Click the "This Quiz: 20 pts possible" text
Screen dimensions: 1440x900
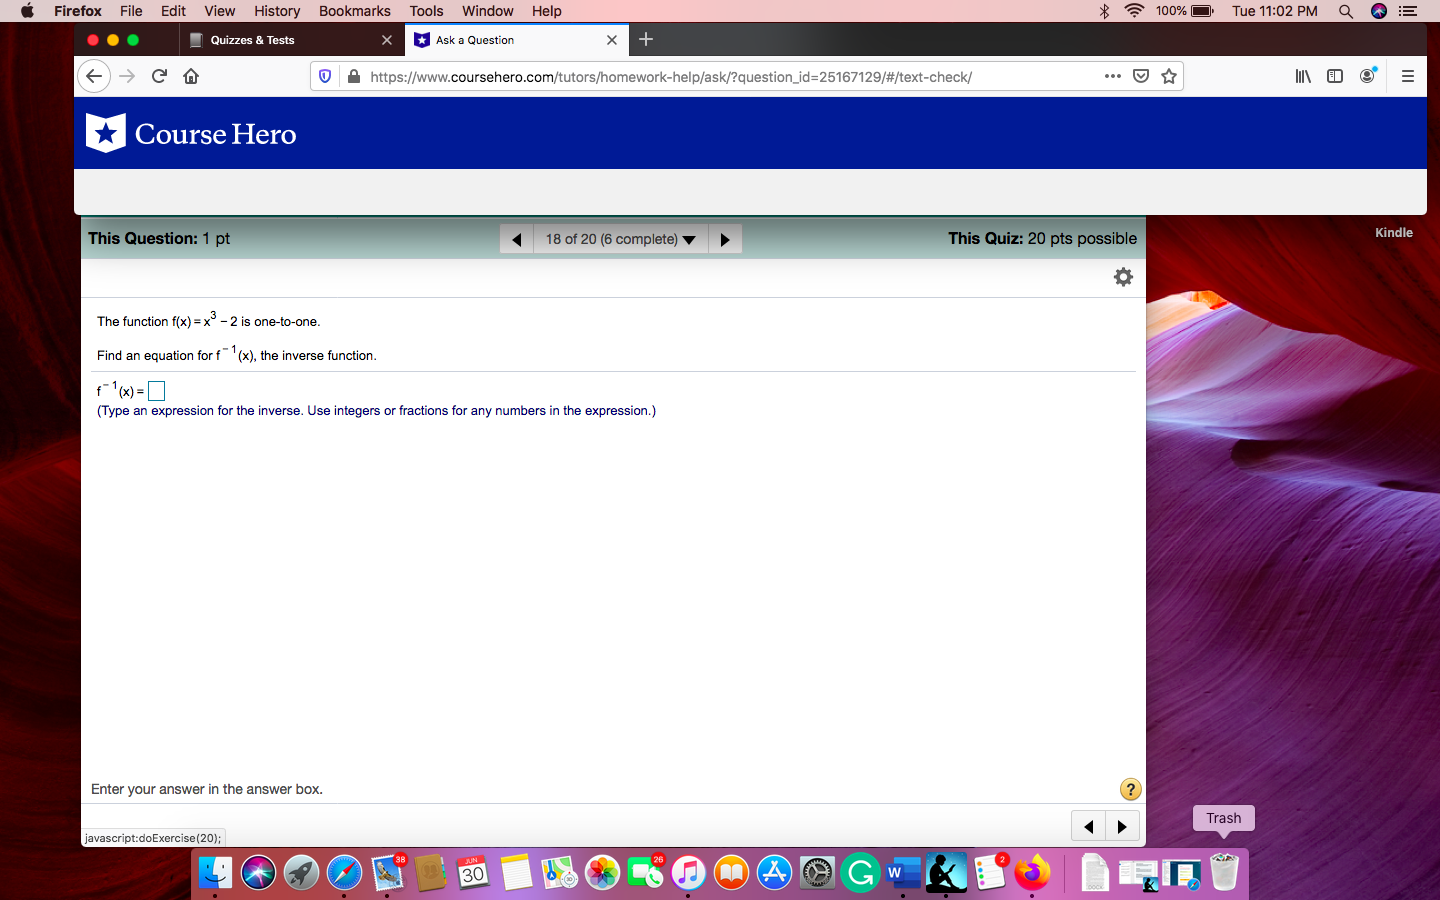(1042, 238)
